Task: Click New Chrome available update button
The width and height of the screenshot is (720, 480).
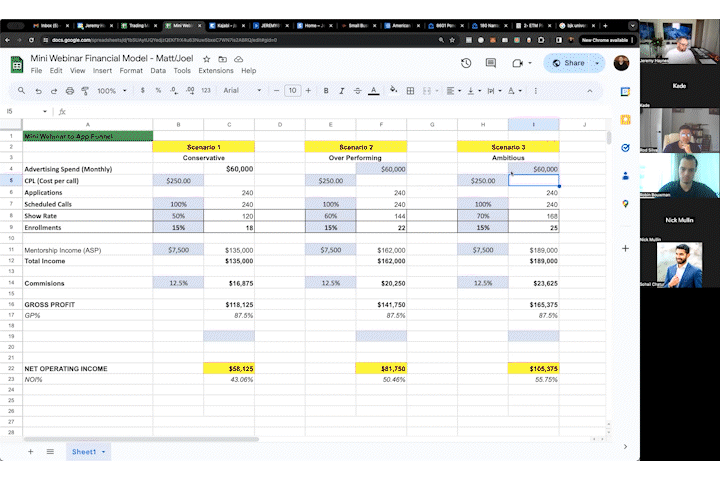Action: 608,40
